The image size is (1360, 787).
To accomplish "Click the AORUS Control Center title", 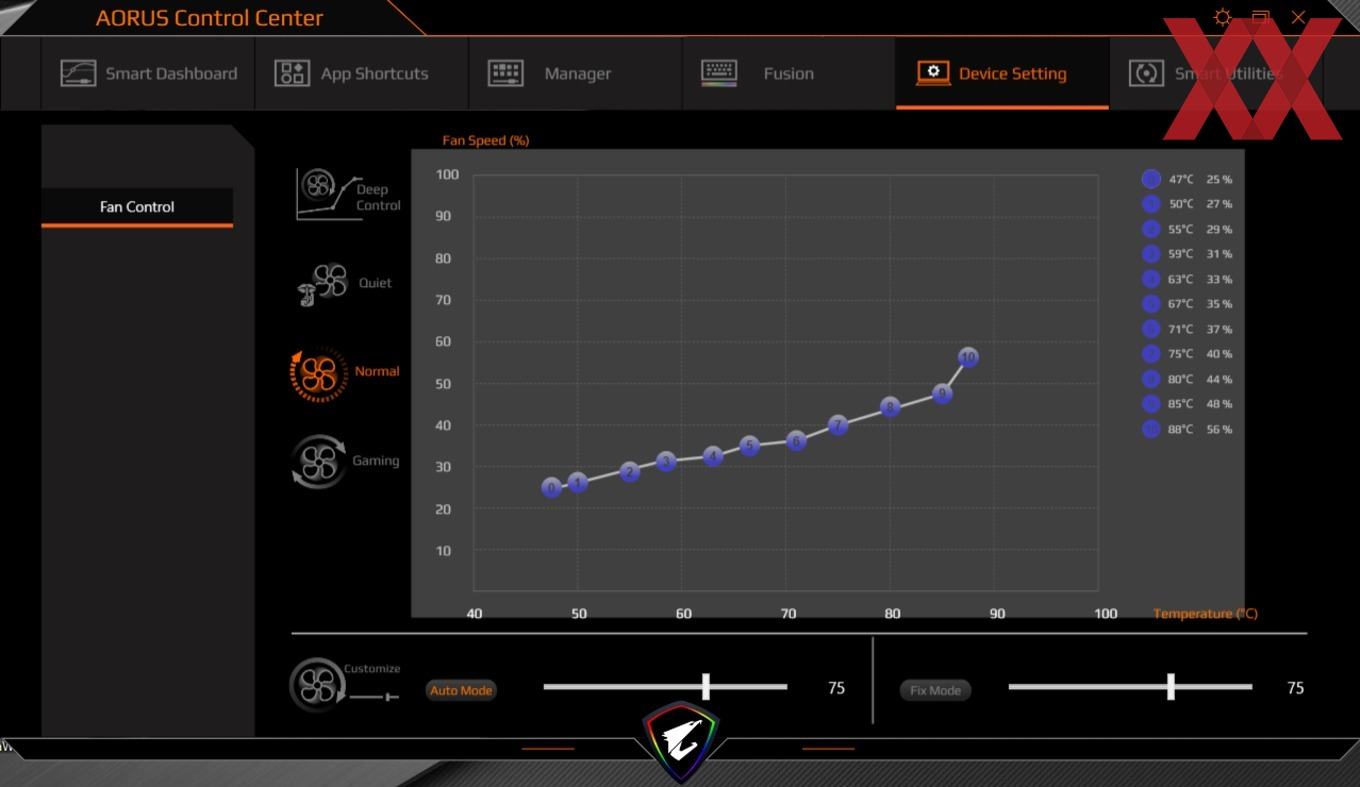I will 209,18.
